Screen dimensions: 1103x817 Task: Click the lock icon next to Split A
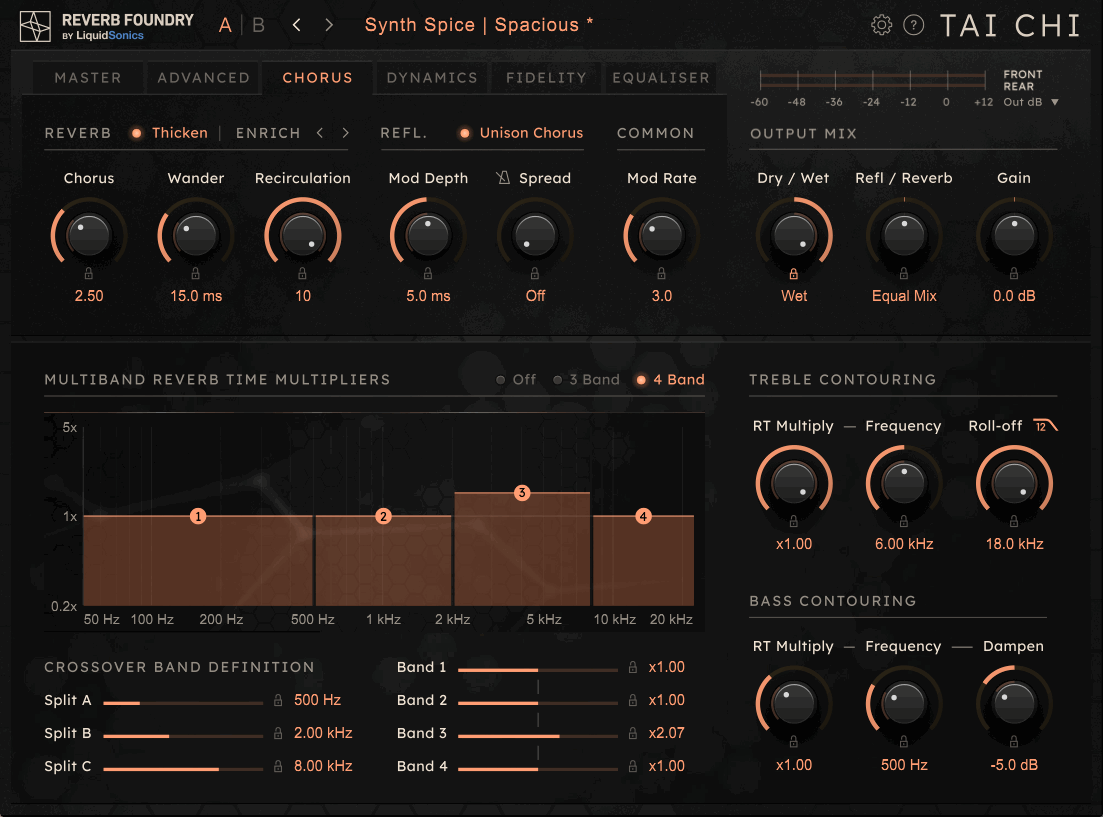278,701
